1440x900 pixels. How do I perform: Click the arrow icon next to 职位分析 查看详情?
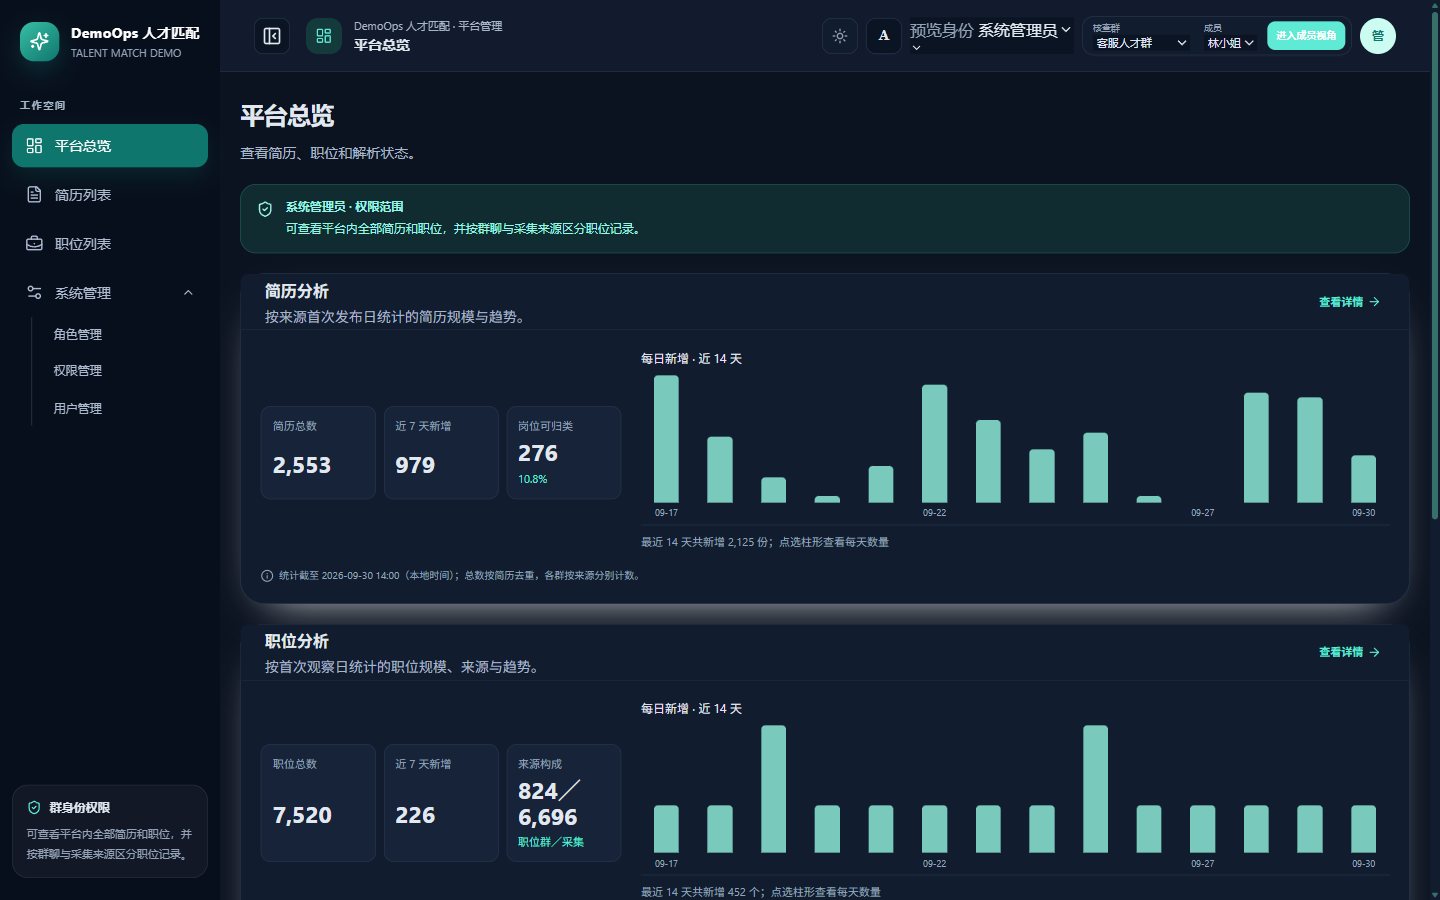pos(1374,652)
